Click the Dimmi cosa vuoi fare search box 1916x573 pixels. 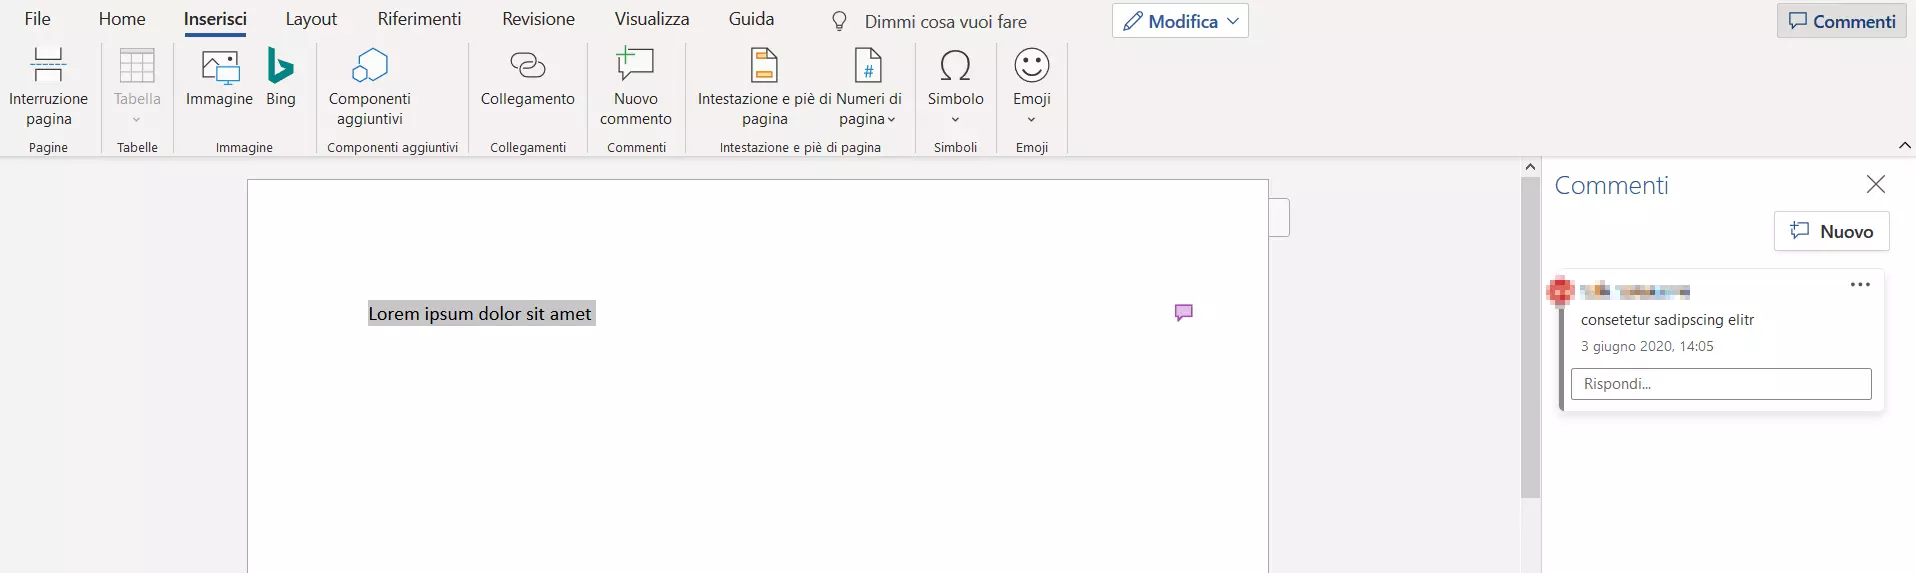[945, 21]
